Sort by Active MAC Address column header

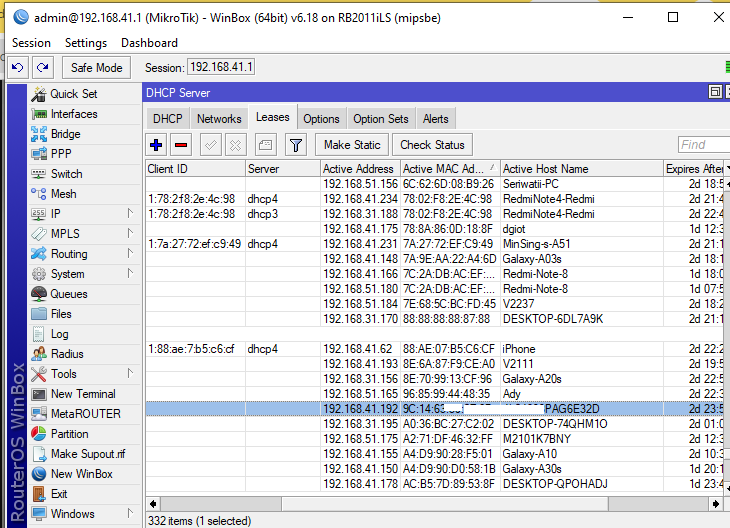coord(451,169)
